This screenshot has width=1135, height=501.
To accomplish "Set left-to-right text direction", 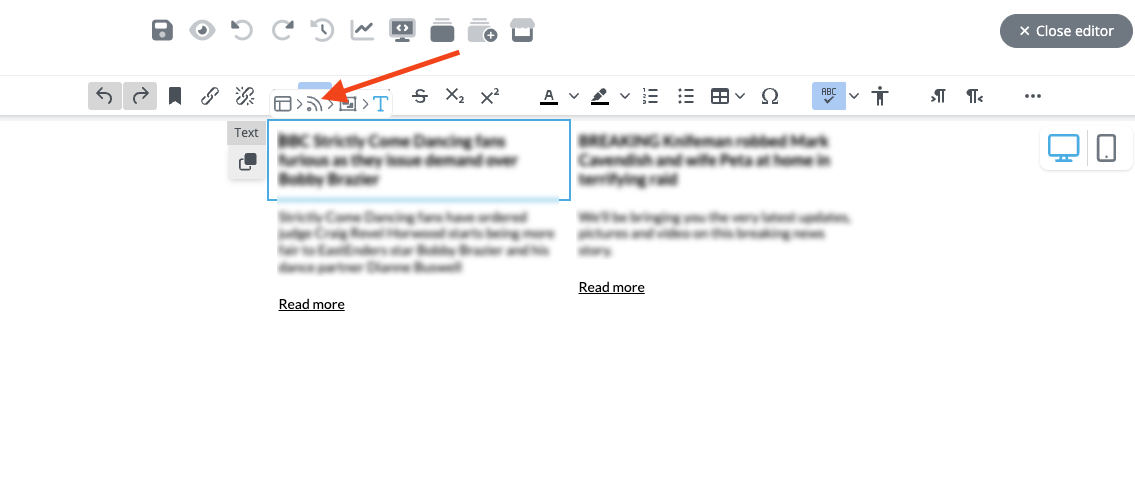I will [938, 96].
